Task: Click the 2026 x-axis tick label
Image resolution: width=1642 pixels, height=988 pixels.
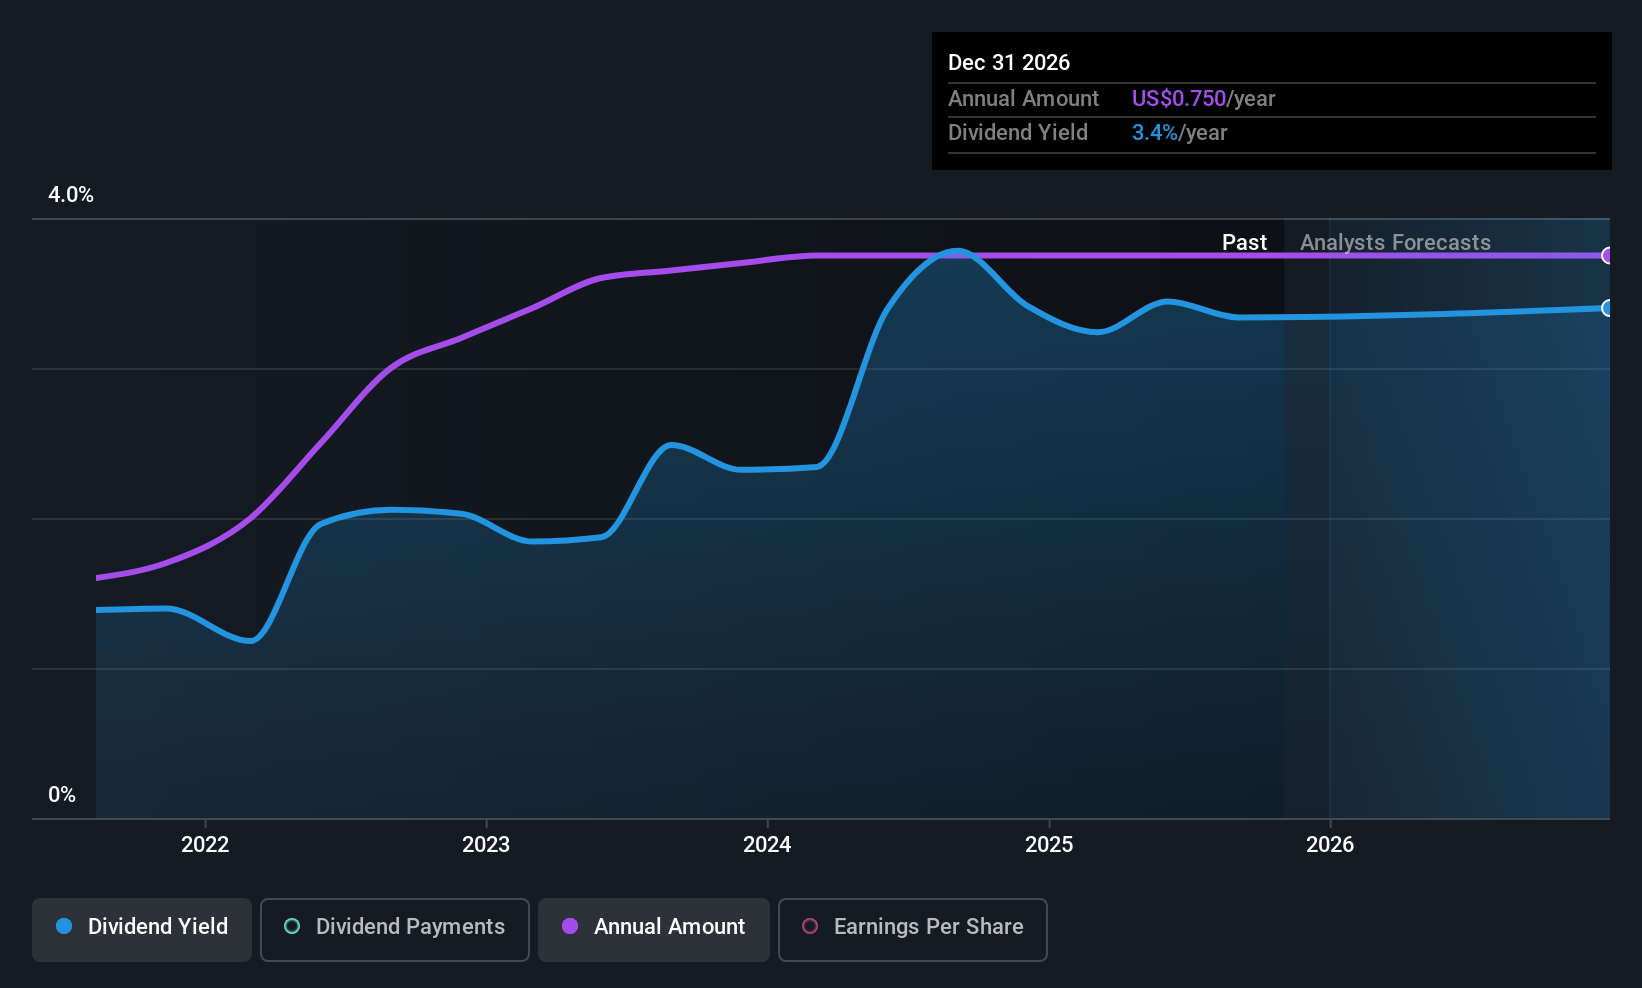Action: (x=1330, y=844)
